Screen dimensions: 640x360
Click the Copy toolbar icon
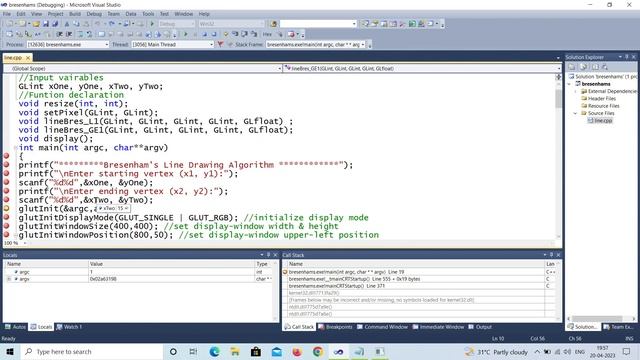[76, 24]
